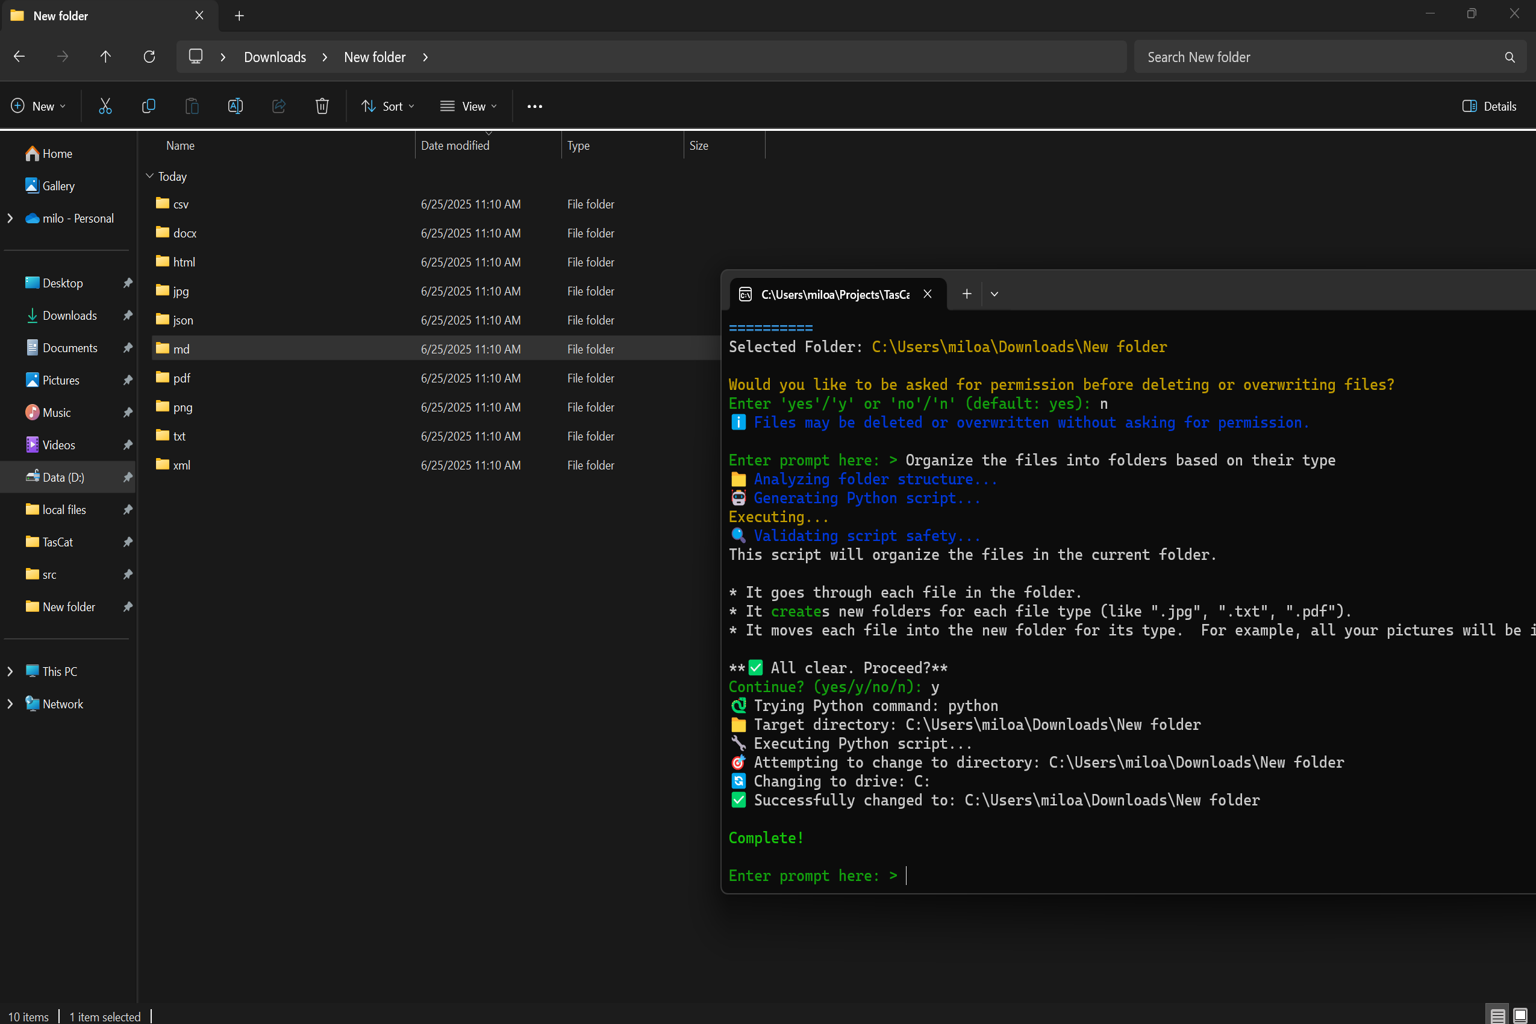Open terminal profiles dropdown chevron
Image resolution: width=1536 pixels, height=1024 pixels.
pos(994,294)
